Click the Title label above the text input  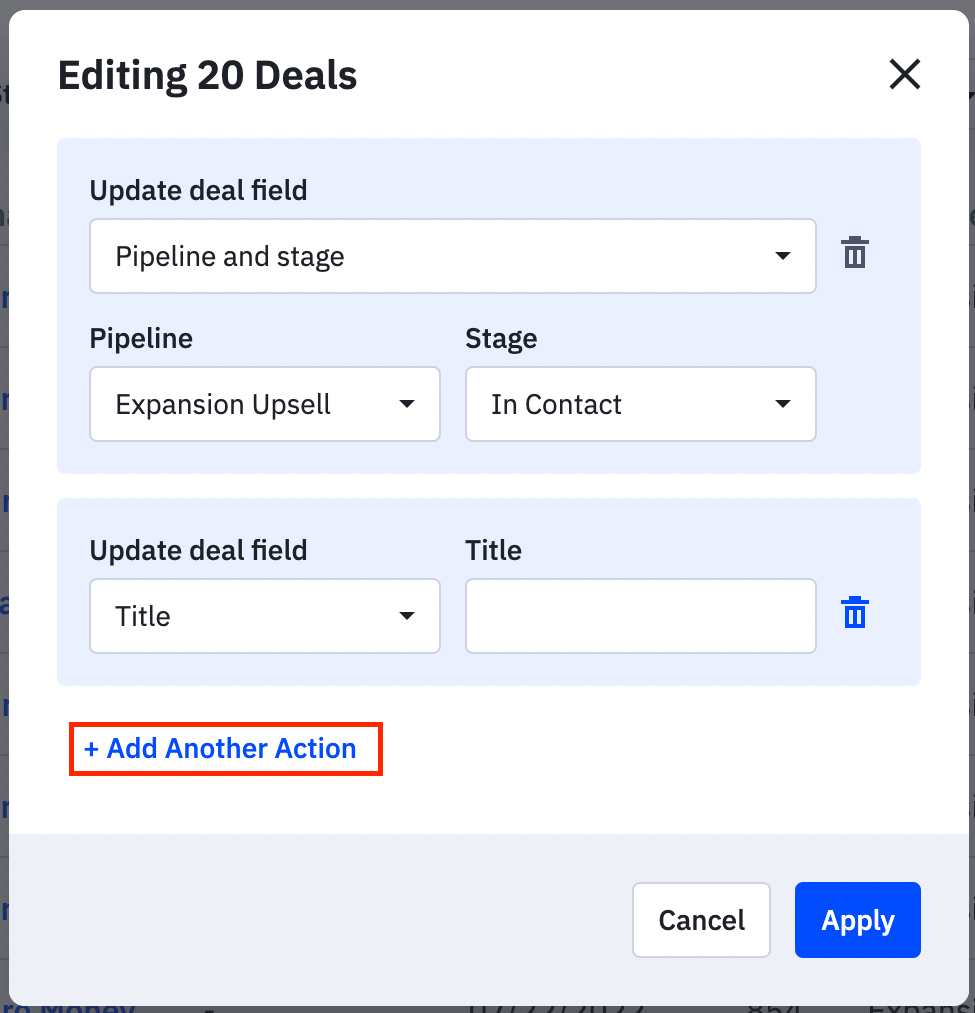[493, 550]
